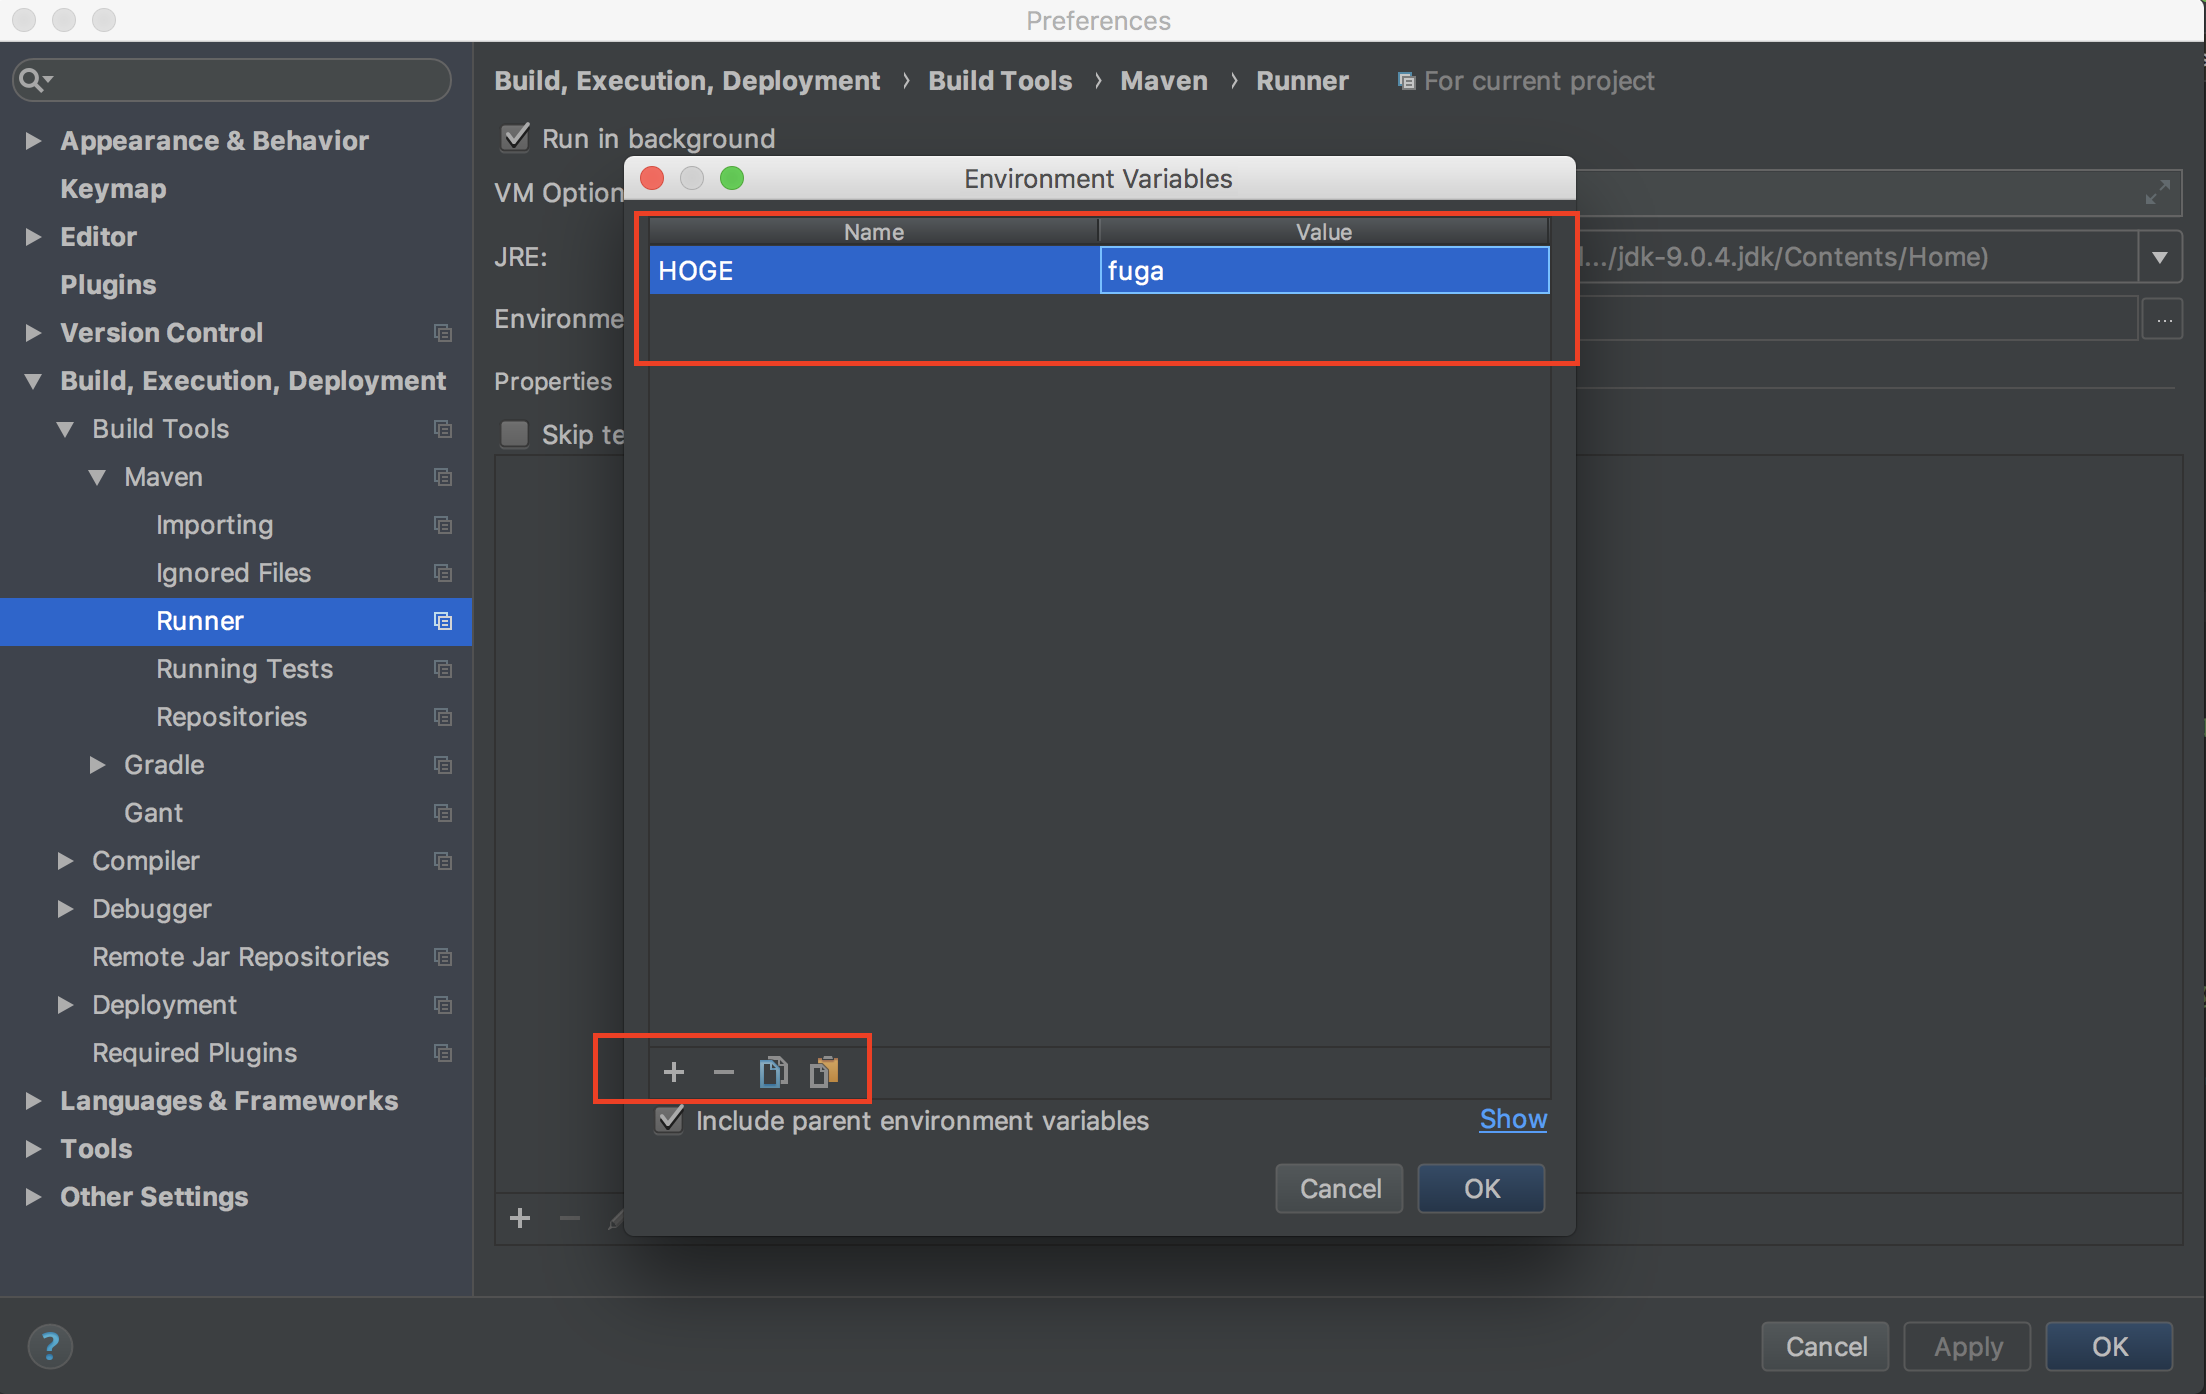This screenshot has height=1394, width=2206.
Task: Click project-level icon next to Maven
Action: 443,477
